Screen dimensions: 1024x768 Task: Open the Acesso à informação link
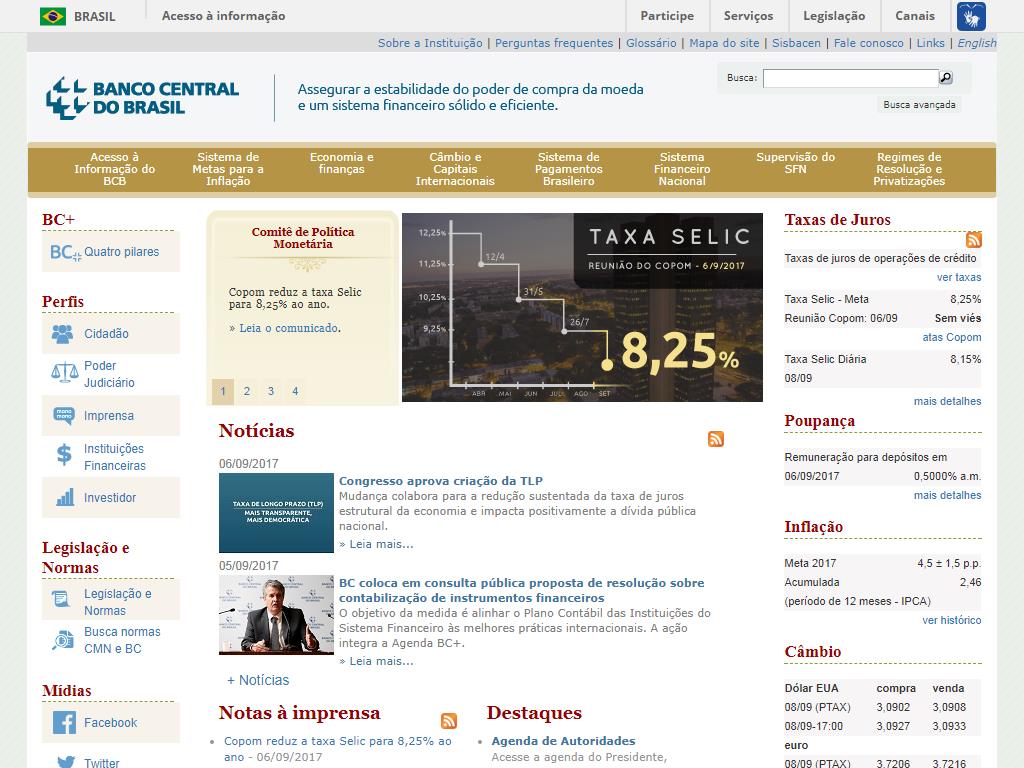click(223, 16)
